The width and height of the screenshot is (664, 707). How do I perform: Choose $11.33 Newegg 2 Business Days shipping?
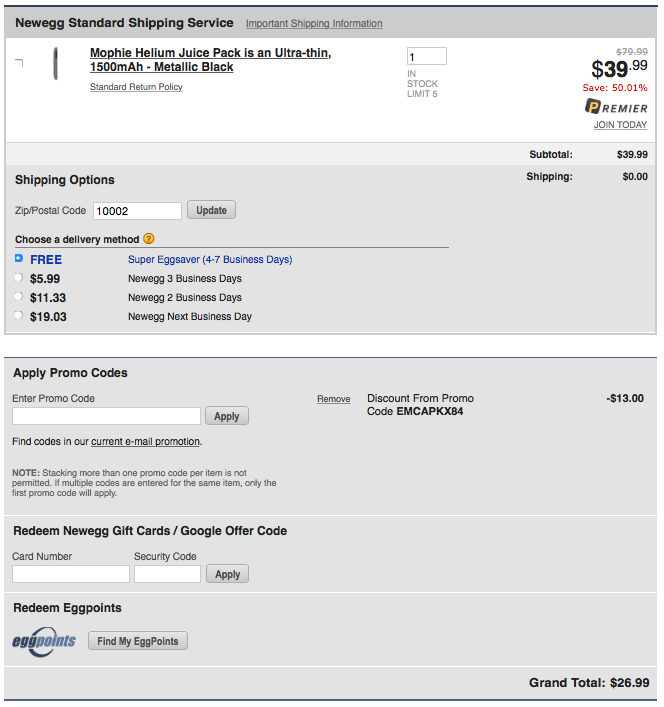18,296
